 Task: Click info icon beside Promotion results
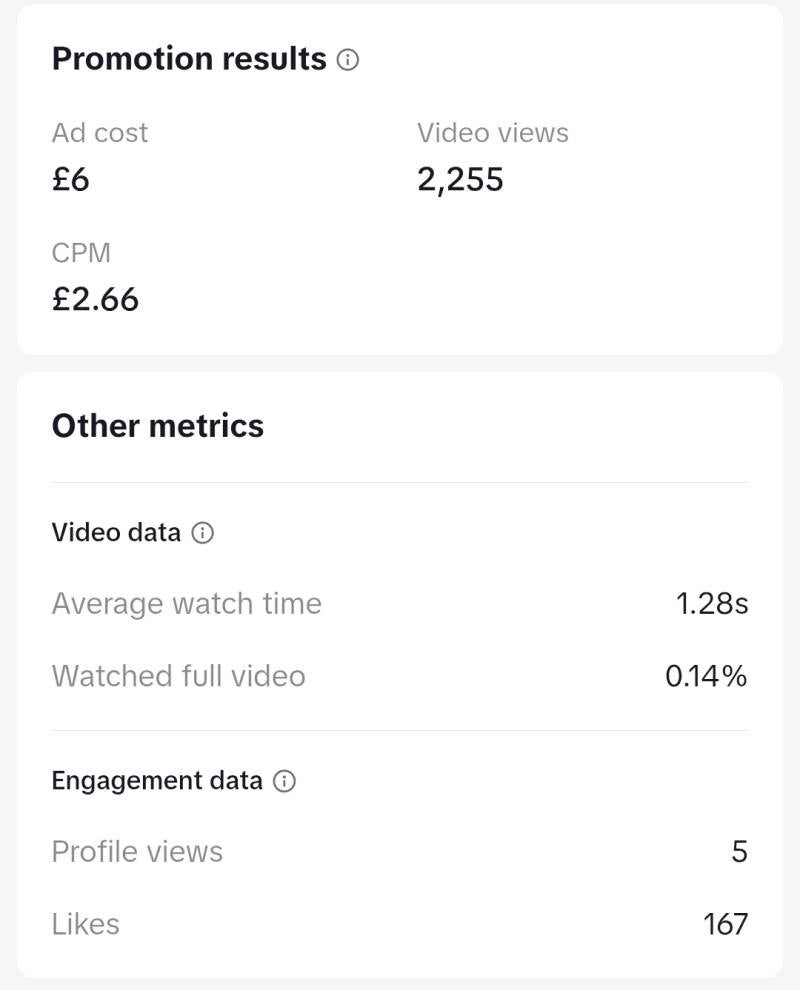click(348, 60)
